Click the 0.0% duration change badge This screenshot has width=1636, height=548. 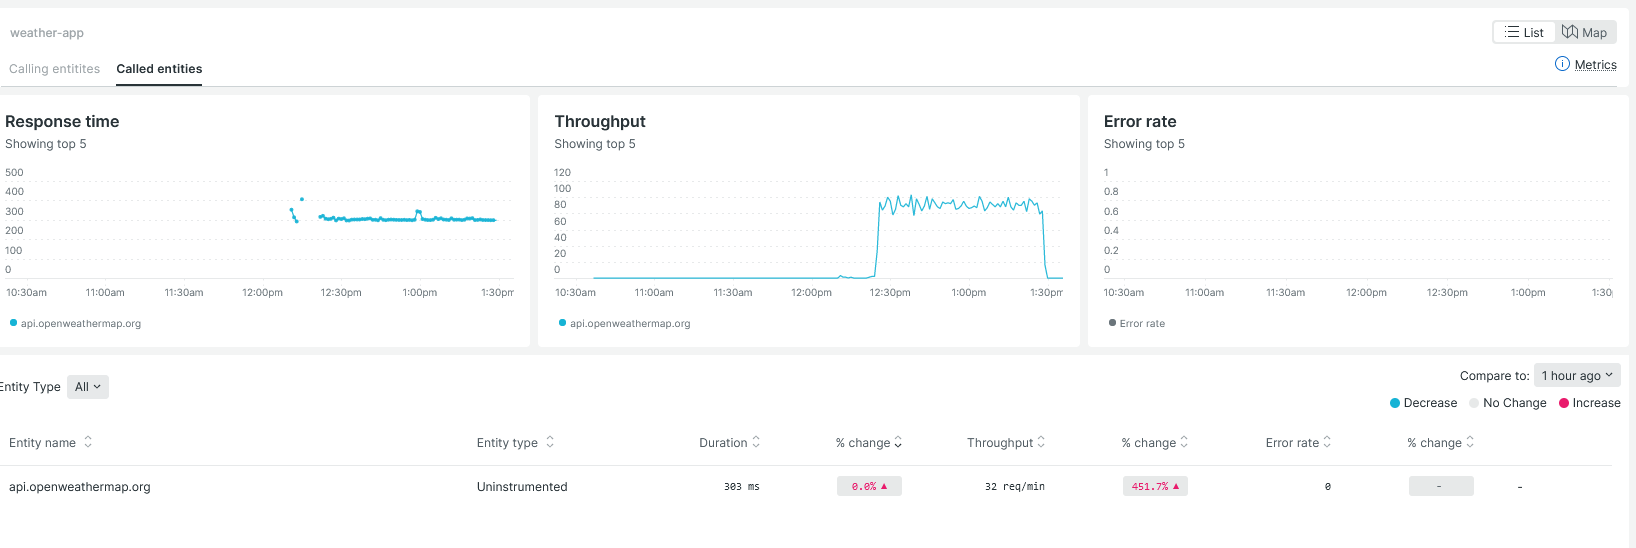(869, 486)
